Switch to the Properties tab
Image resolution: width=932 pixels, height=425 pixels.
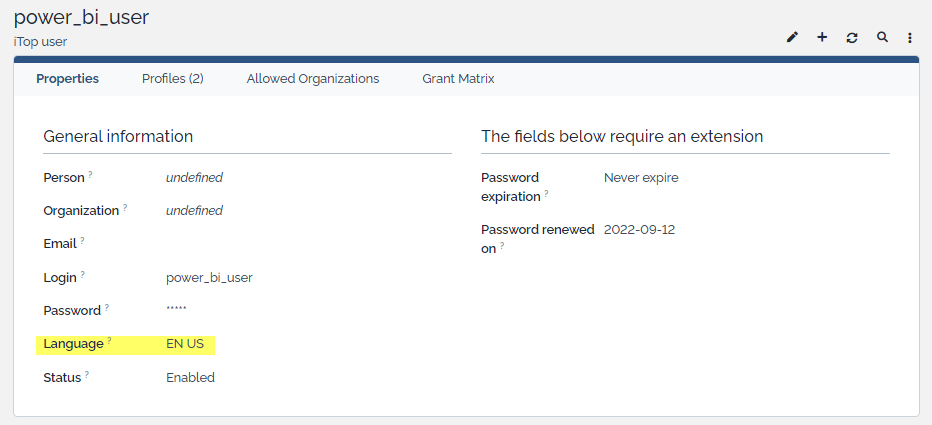[67, 79]
